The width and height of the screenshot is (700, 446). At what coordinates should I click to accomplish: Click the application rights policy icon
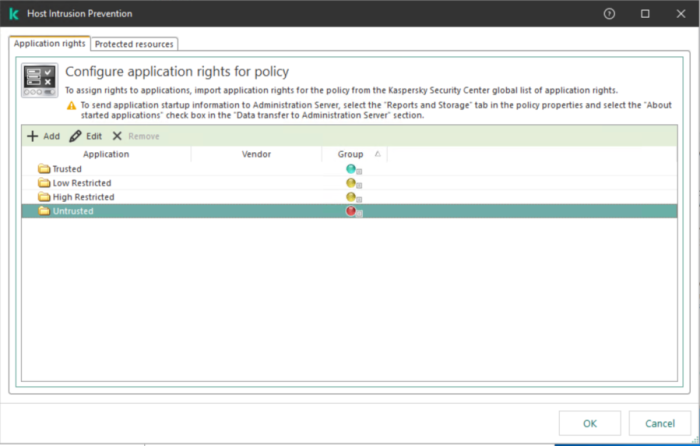[40, 80]
